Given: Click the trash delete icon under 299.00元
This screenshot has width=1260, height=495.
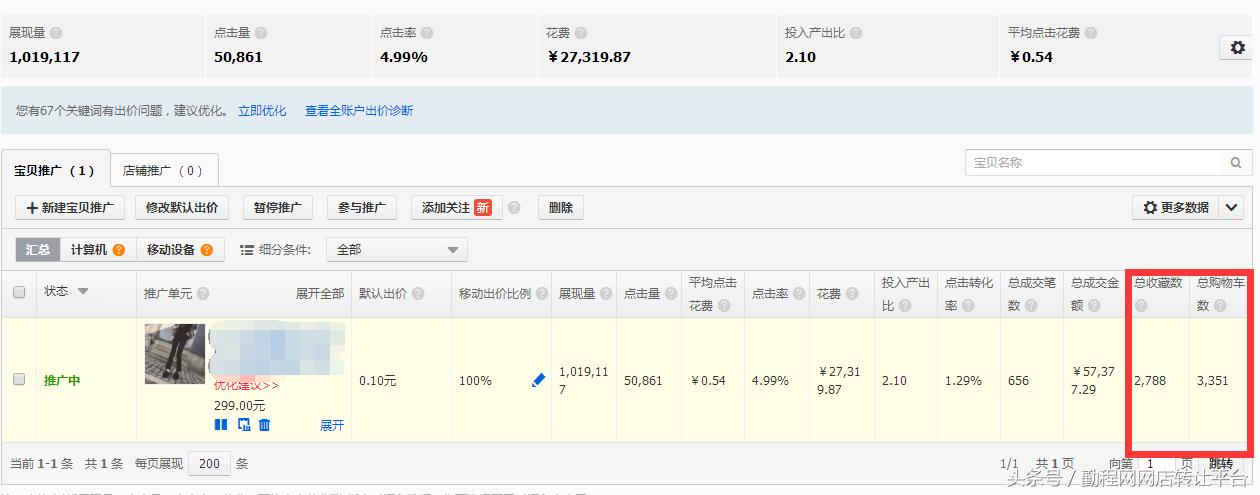Looking at the screenshot, I should [x=264, y=425].
